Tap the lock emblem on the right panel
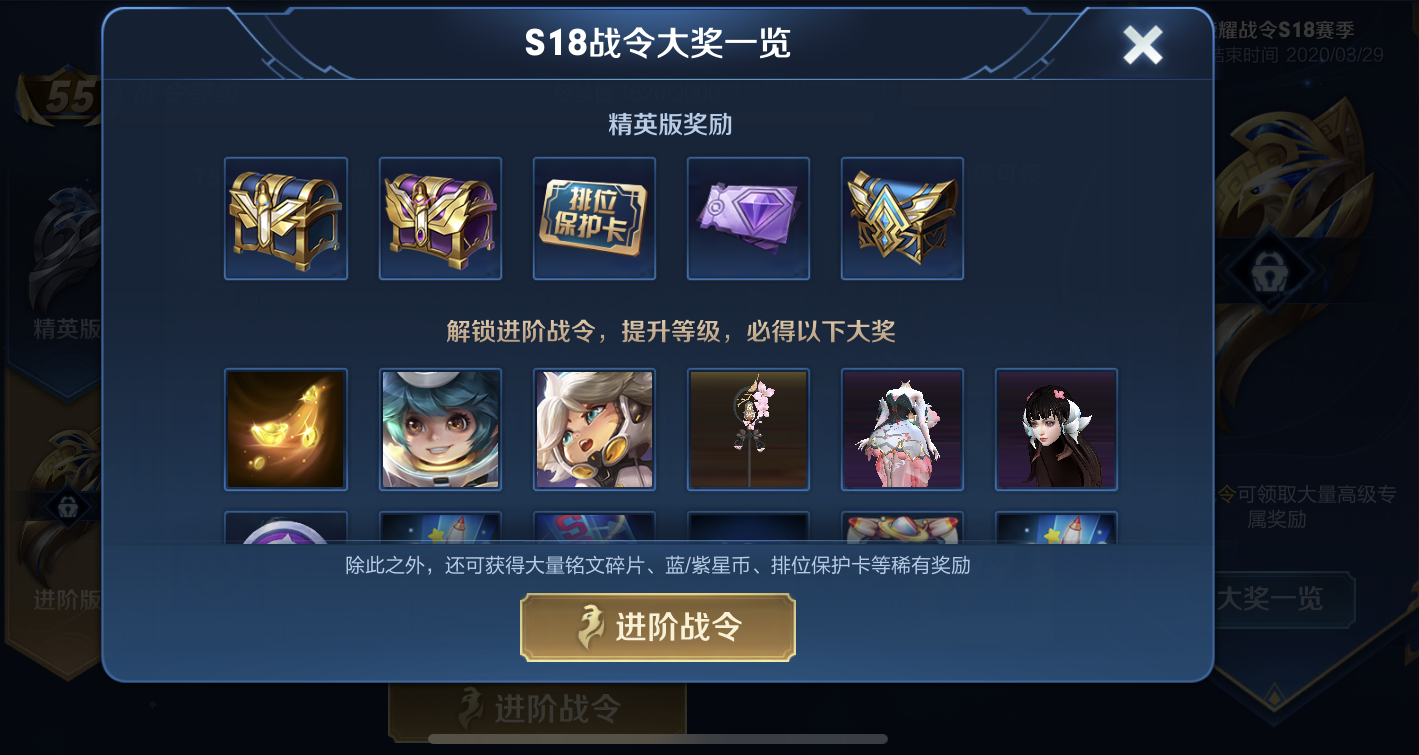This screenshot has height=755, width=1419. point(1261,271)
